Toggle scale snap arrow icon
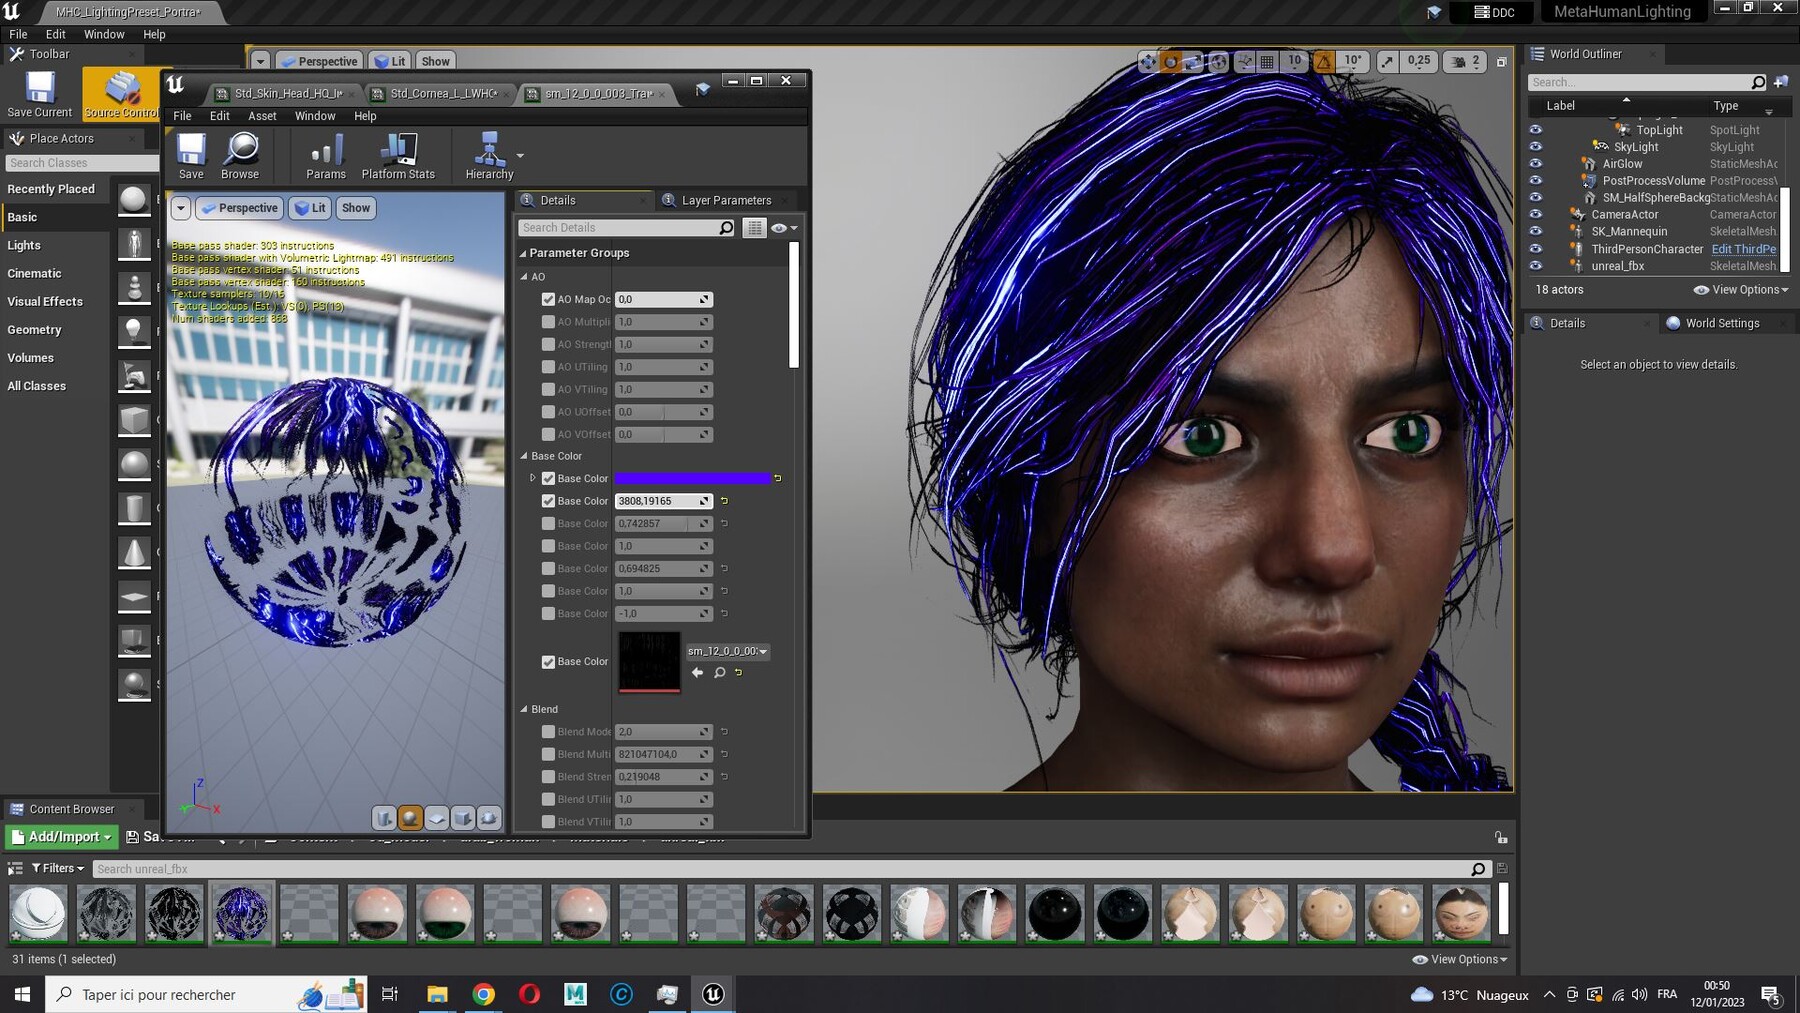Screen dimensions: 1800x1013 1387,61
